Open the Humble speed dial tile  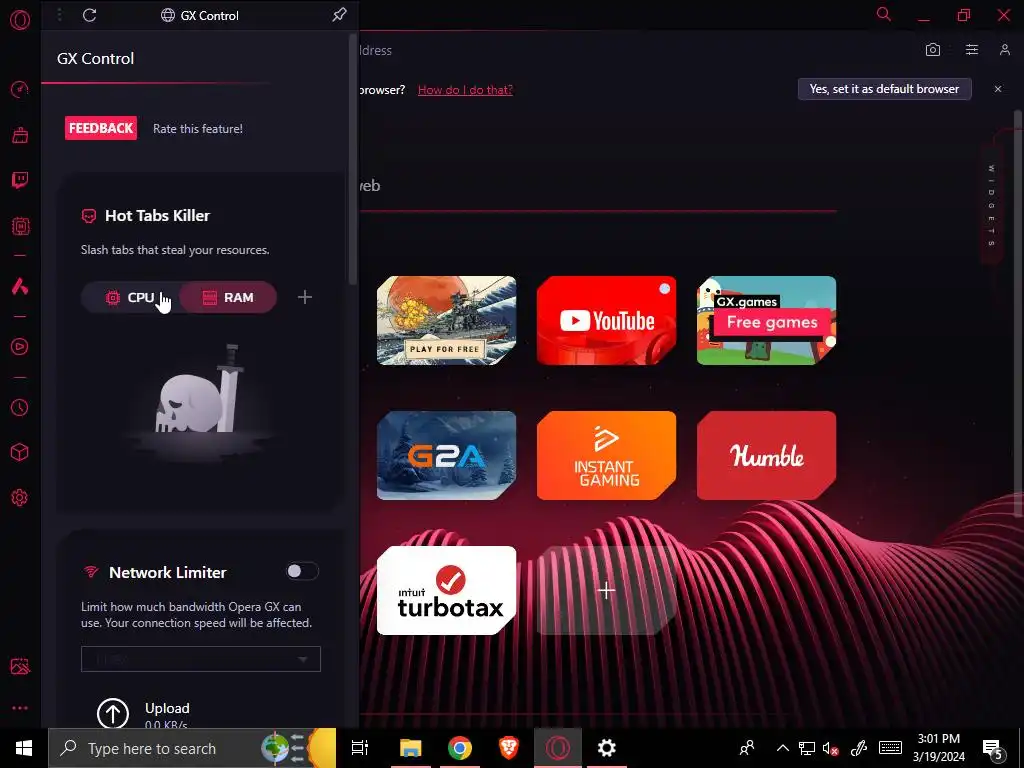[x=766, y=455]
